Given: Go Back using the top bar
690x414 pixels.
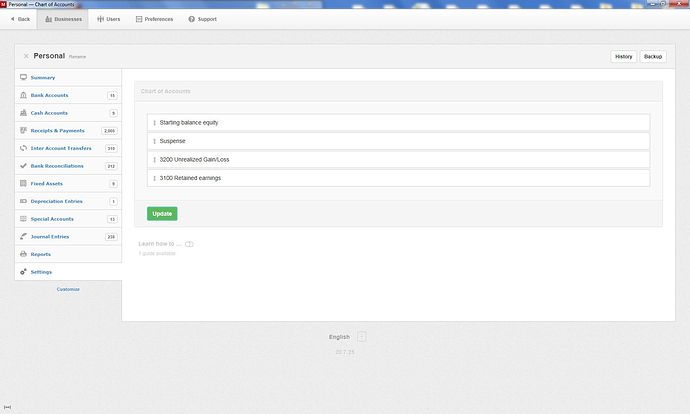Looking at the screenshot, I should [x=20, y=19].
